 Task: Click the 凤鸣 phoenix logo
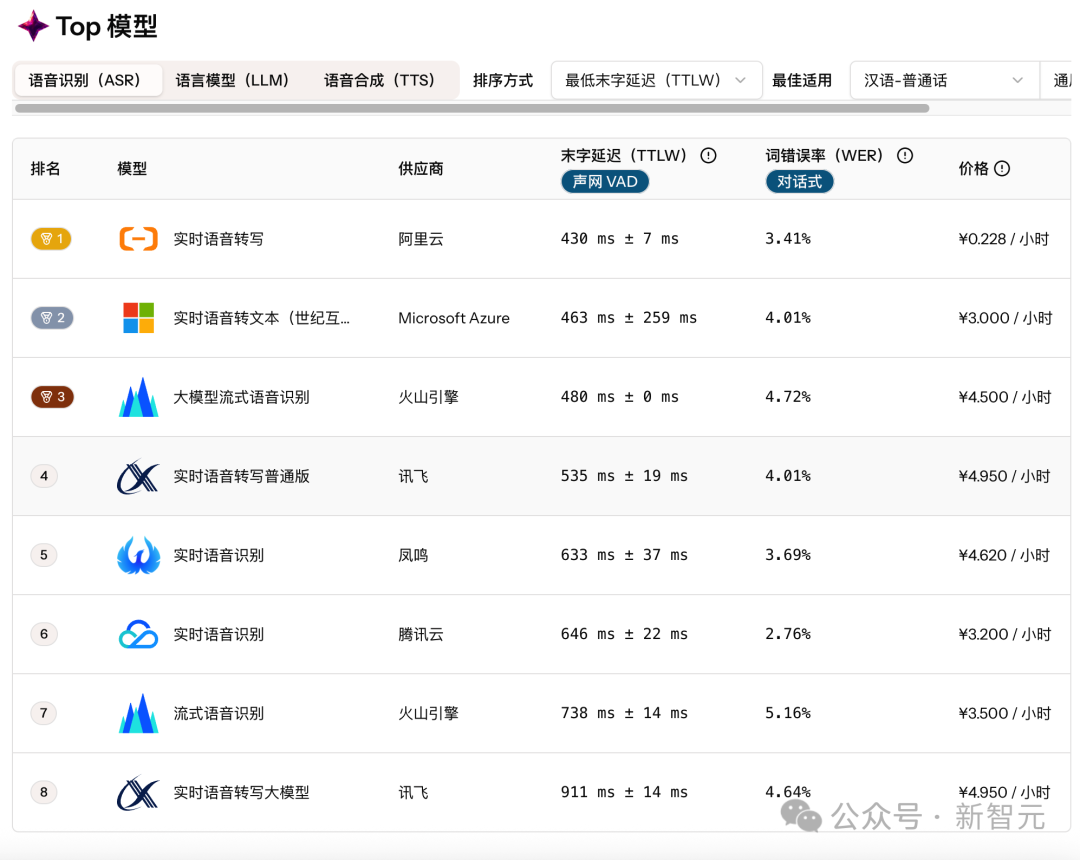138,555
